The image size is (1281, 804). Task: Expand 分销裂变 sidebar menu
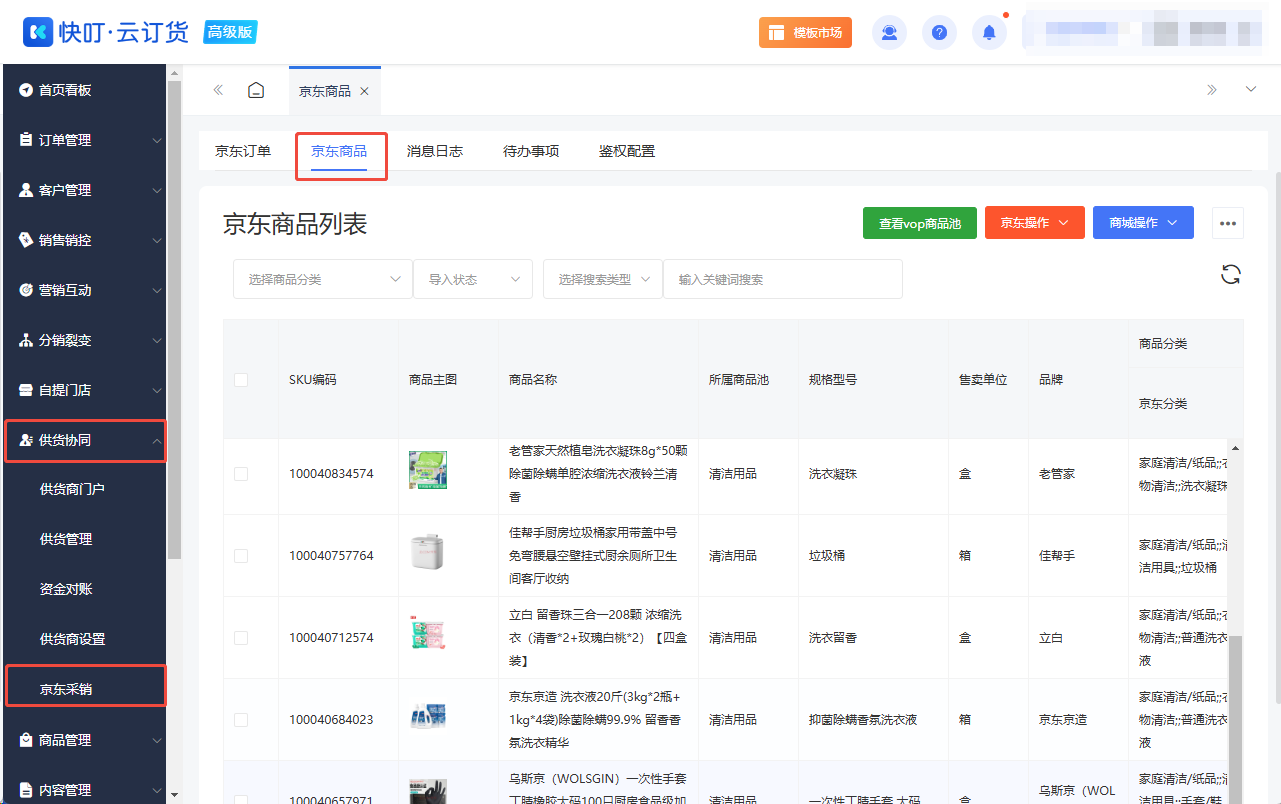[x=83, y=340]
